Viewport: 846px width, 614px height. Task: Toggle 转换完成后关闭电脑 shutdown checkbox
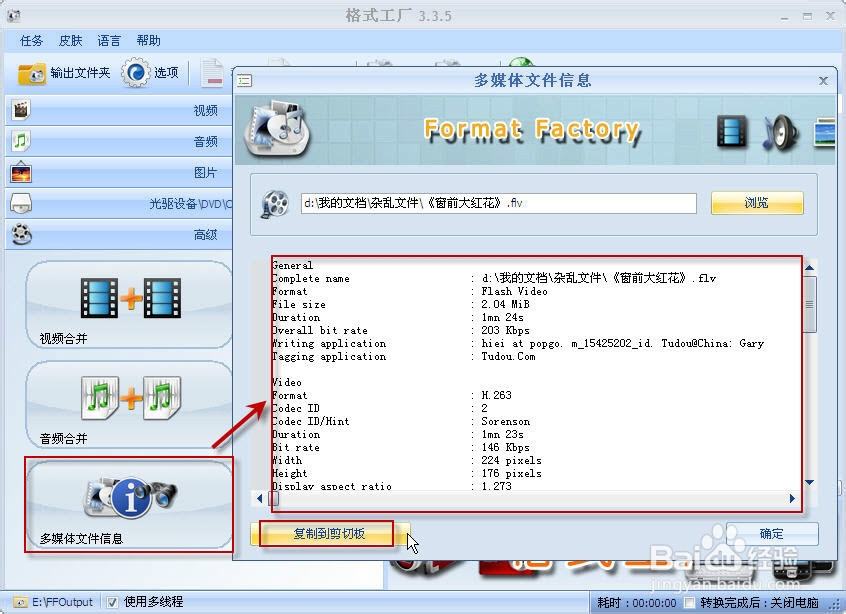(690, 602)
